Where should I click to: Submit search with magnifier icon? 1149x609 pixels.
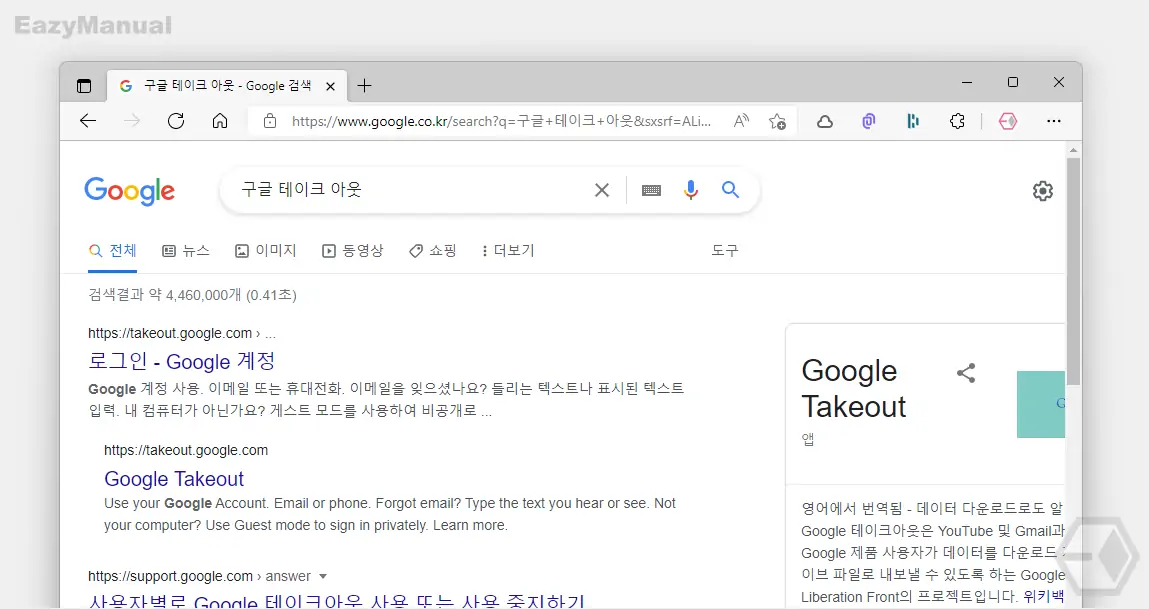point(730,190)
